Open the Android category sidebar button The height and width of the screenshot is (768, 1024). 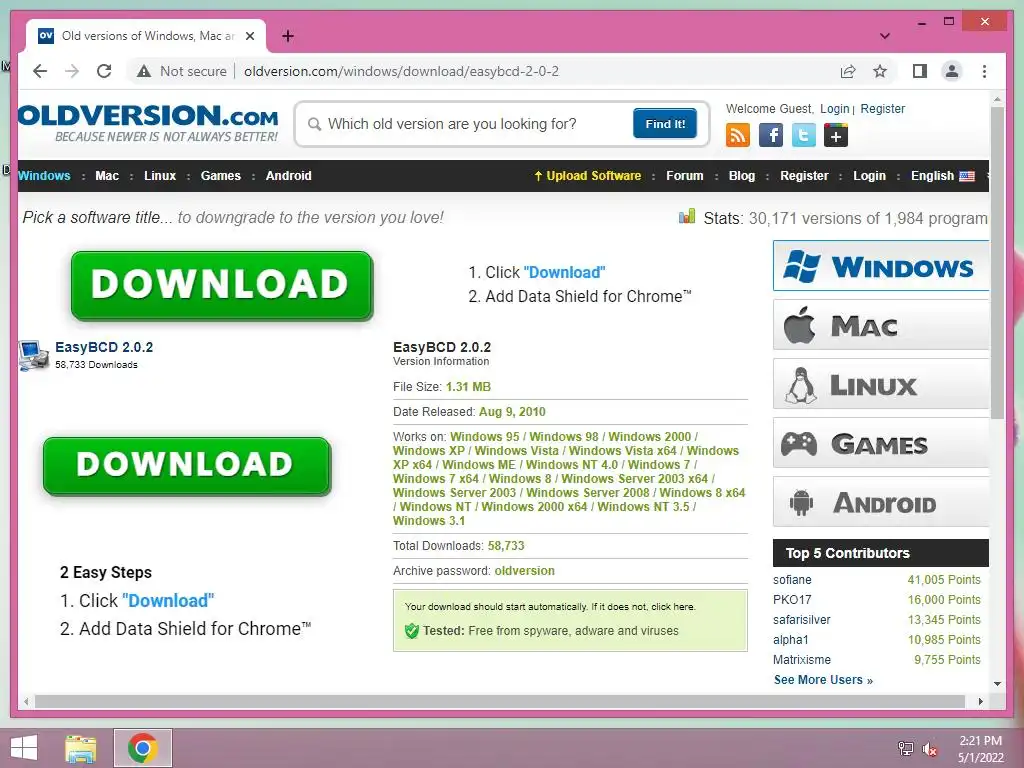[x=881, y=502]
